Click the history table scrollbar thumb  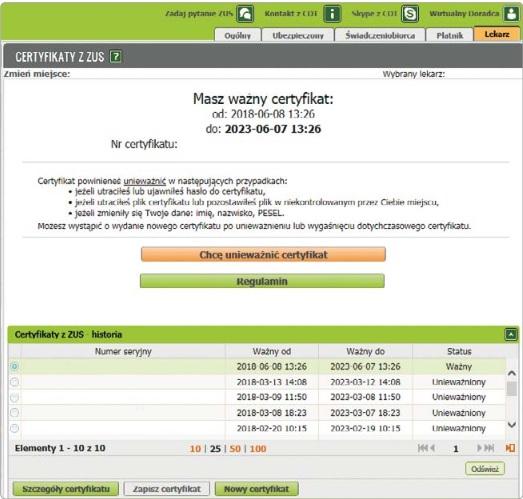(x=511, y=389)
